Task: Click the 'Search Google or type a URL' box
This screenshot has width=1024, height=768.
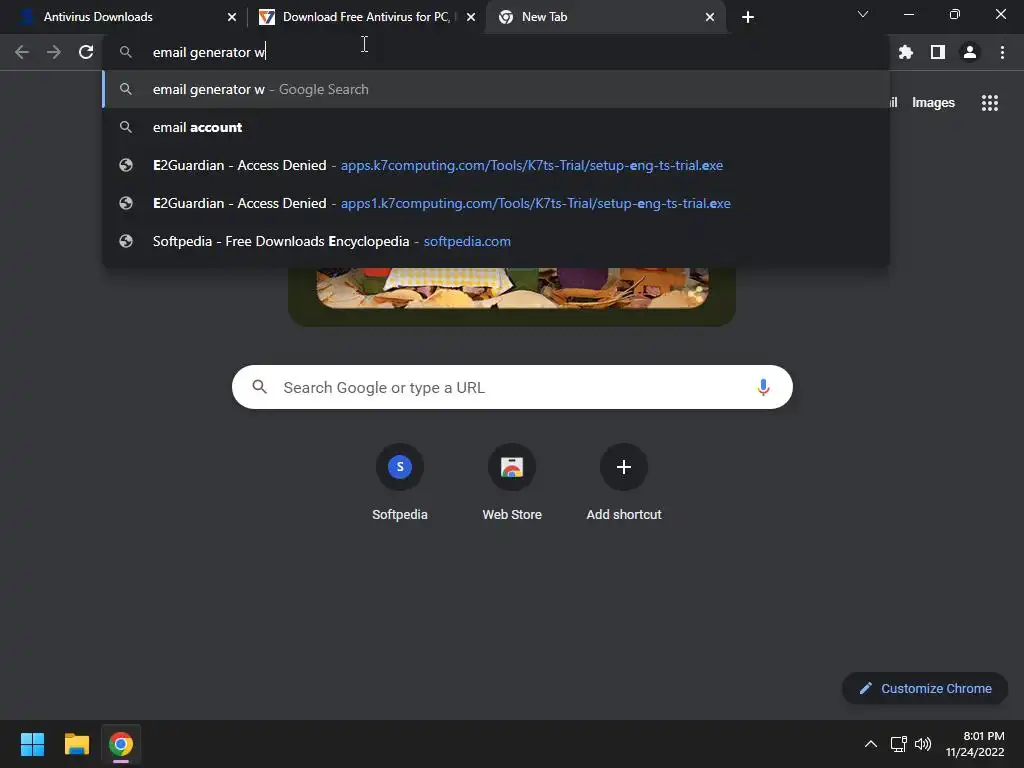Action: tap(512, 387)
